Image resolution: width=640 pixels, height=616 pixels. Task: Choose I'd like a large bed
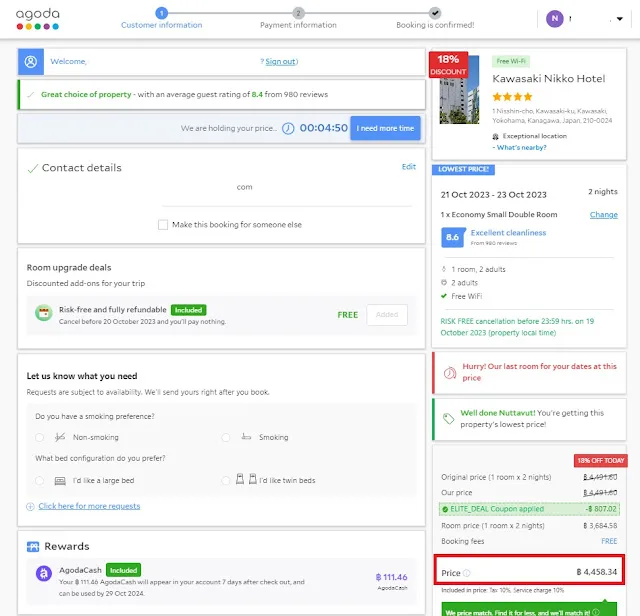coord(40,480)
